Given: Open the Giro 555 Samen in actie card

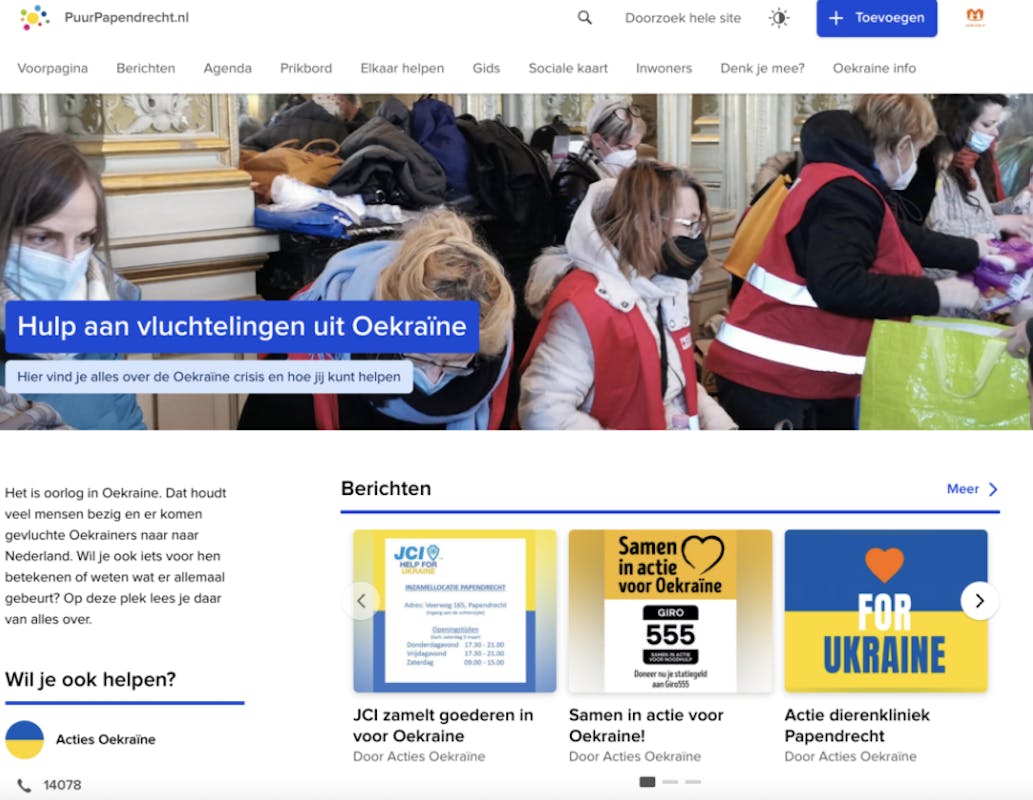Looking at the screenshot, I should pyautogui.click(x=670, y=611).
